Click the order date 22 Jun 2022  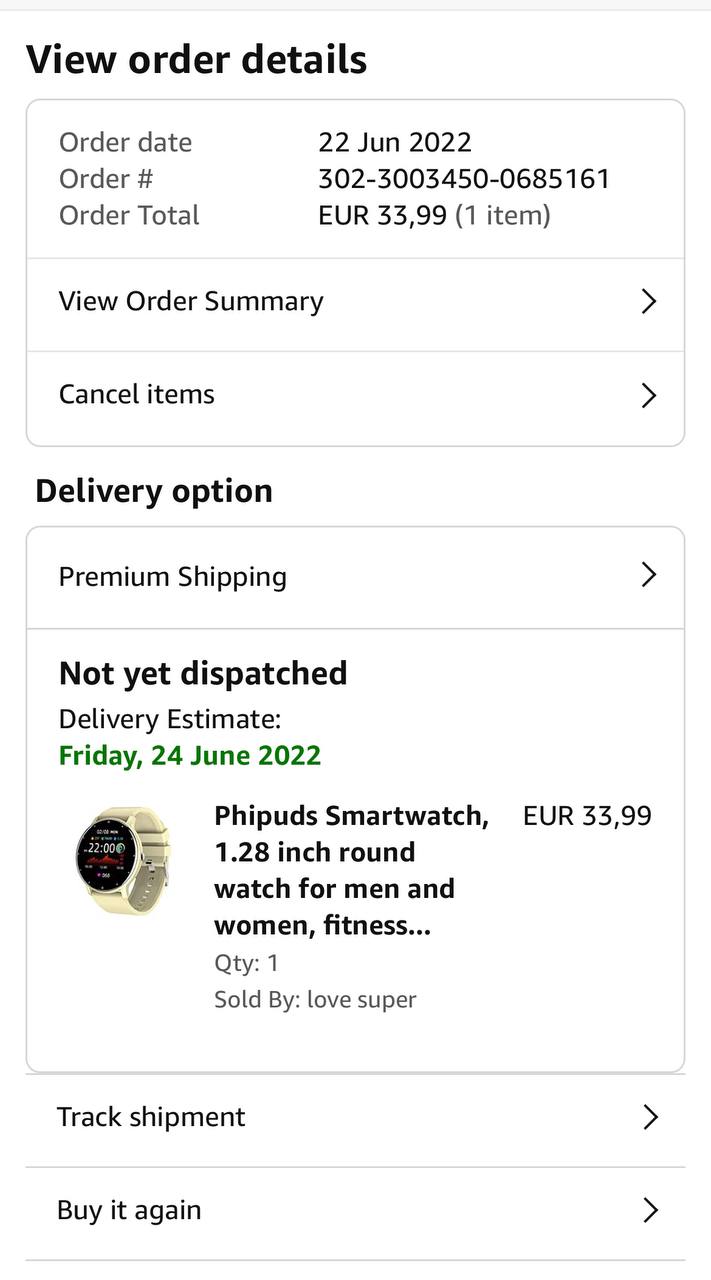tap(395, 142)
